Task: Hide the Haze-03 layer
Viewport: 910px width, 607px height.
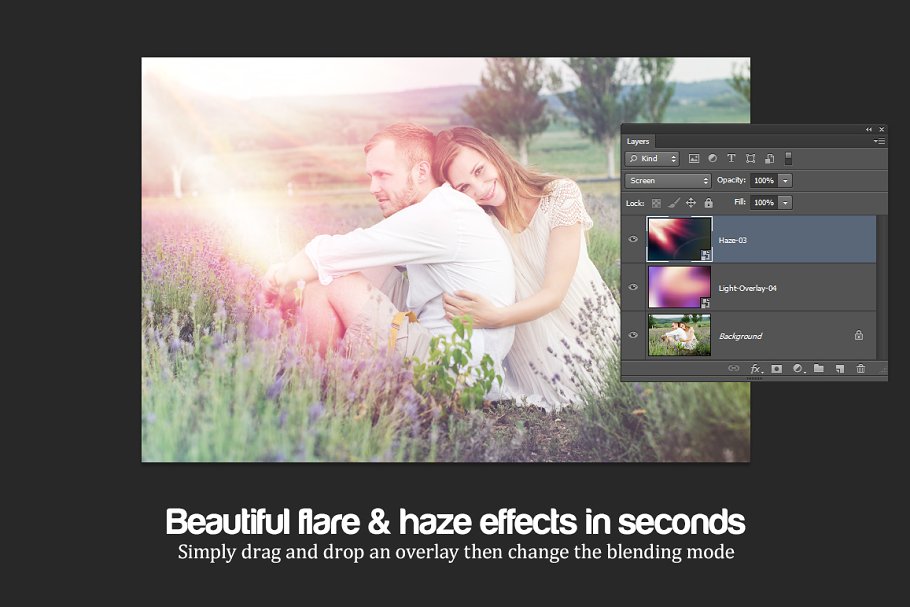Action: pyautogui.click(x=633, y=239)
